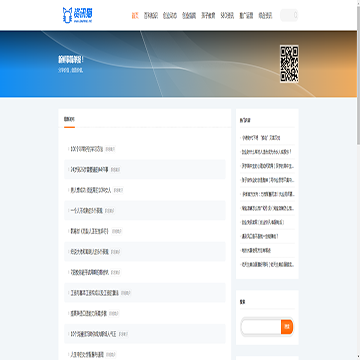This screenshot has height=360, width=360.
Task: Select the orange highlighted 首页 home nav item
Action: click(x=135, y=15)
